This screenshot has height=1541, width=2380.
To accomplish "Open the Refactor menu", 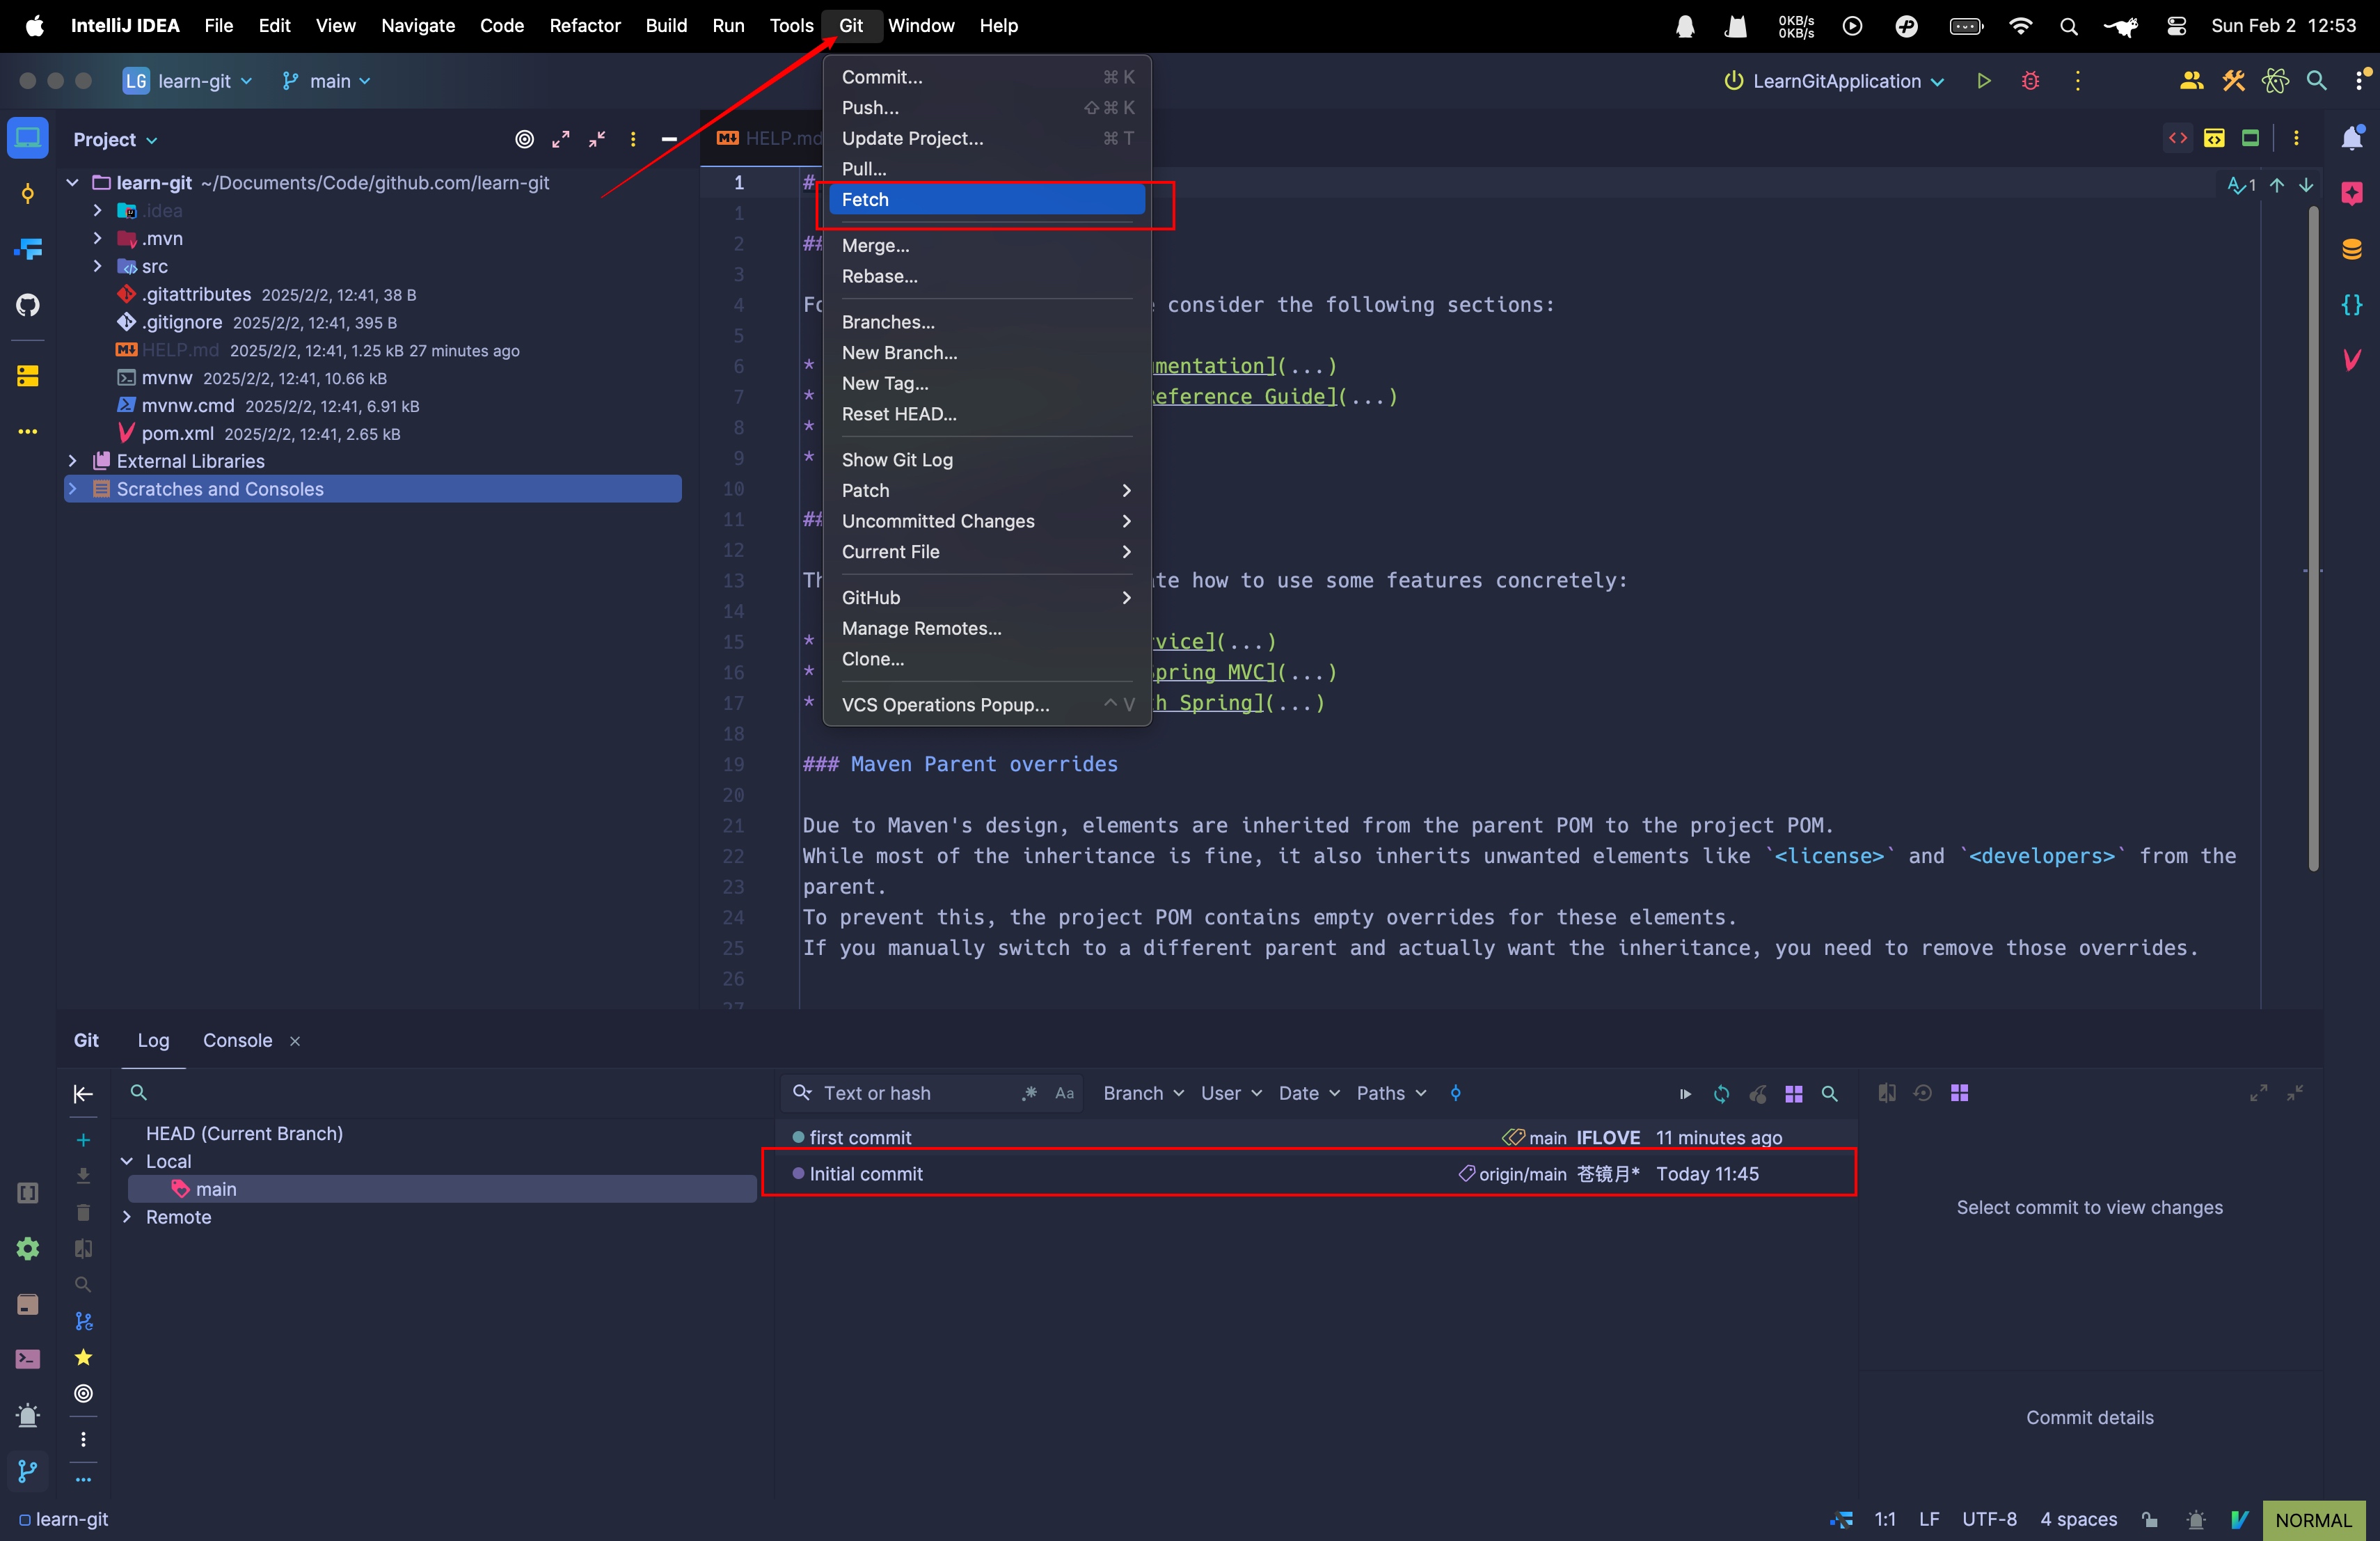I will coord(584,26).
